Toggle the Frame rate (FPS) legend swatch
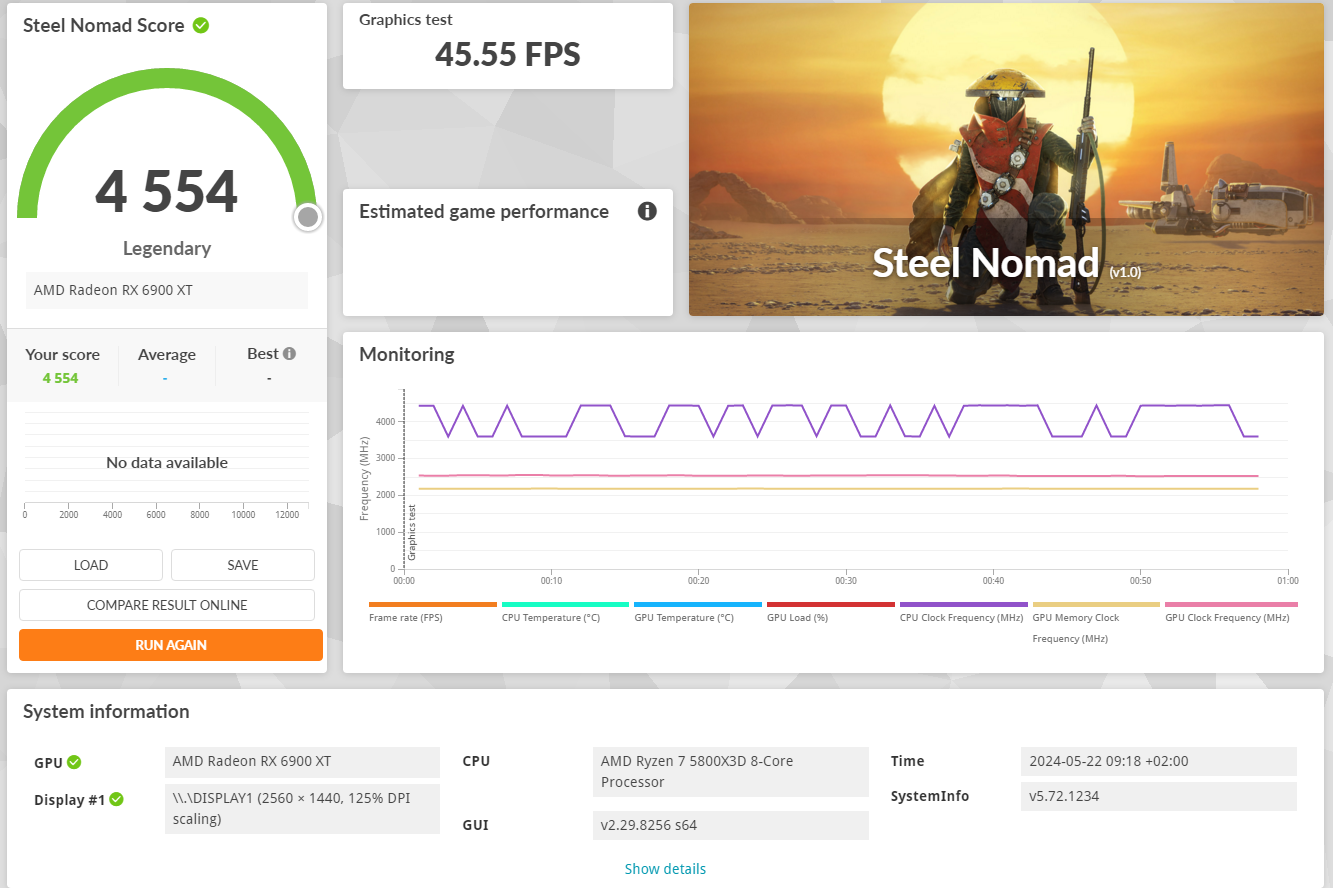This screenshot has width=1333, height=888. tap(433, 604)
